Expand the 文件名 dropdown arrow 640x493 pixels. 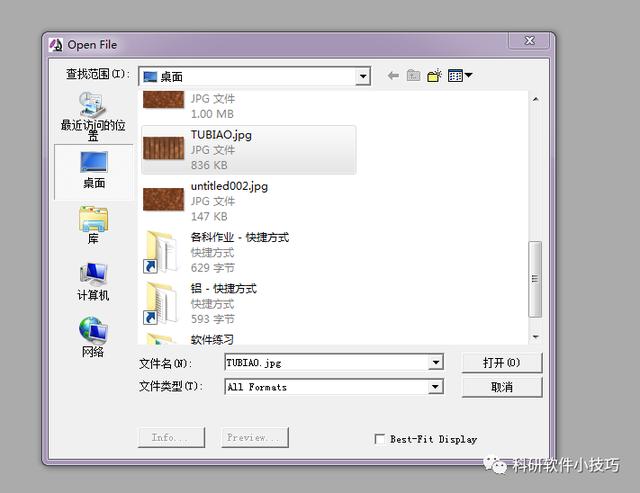(x=436, y=362)
